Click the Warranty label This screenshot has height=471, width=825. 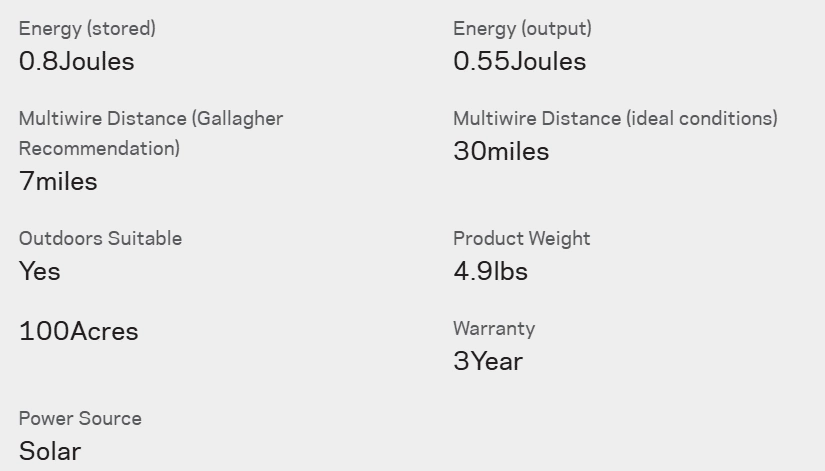[494, 328]
